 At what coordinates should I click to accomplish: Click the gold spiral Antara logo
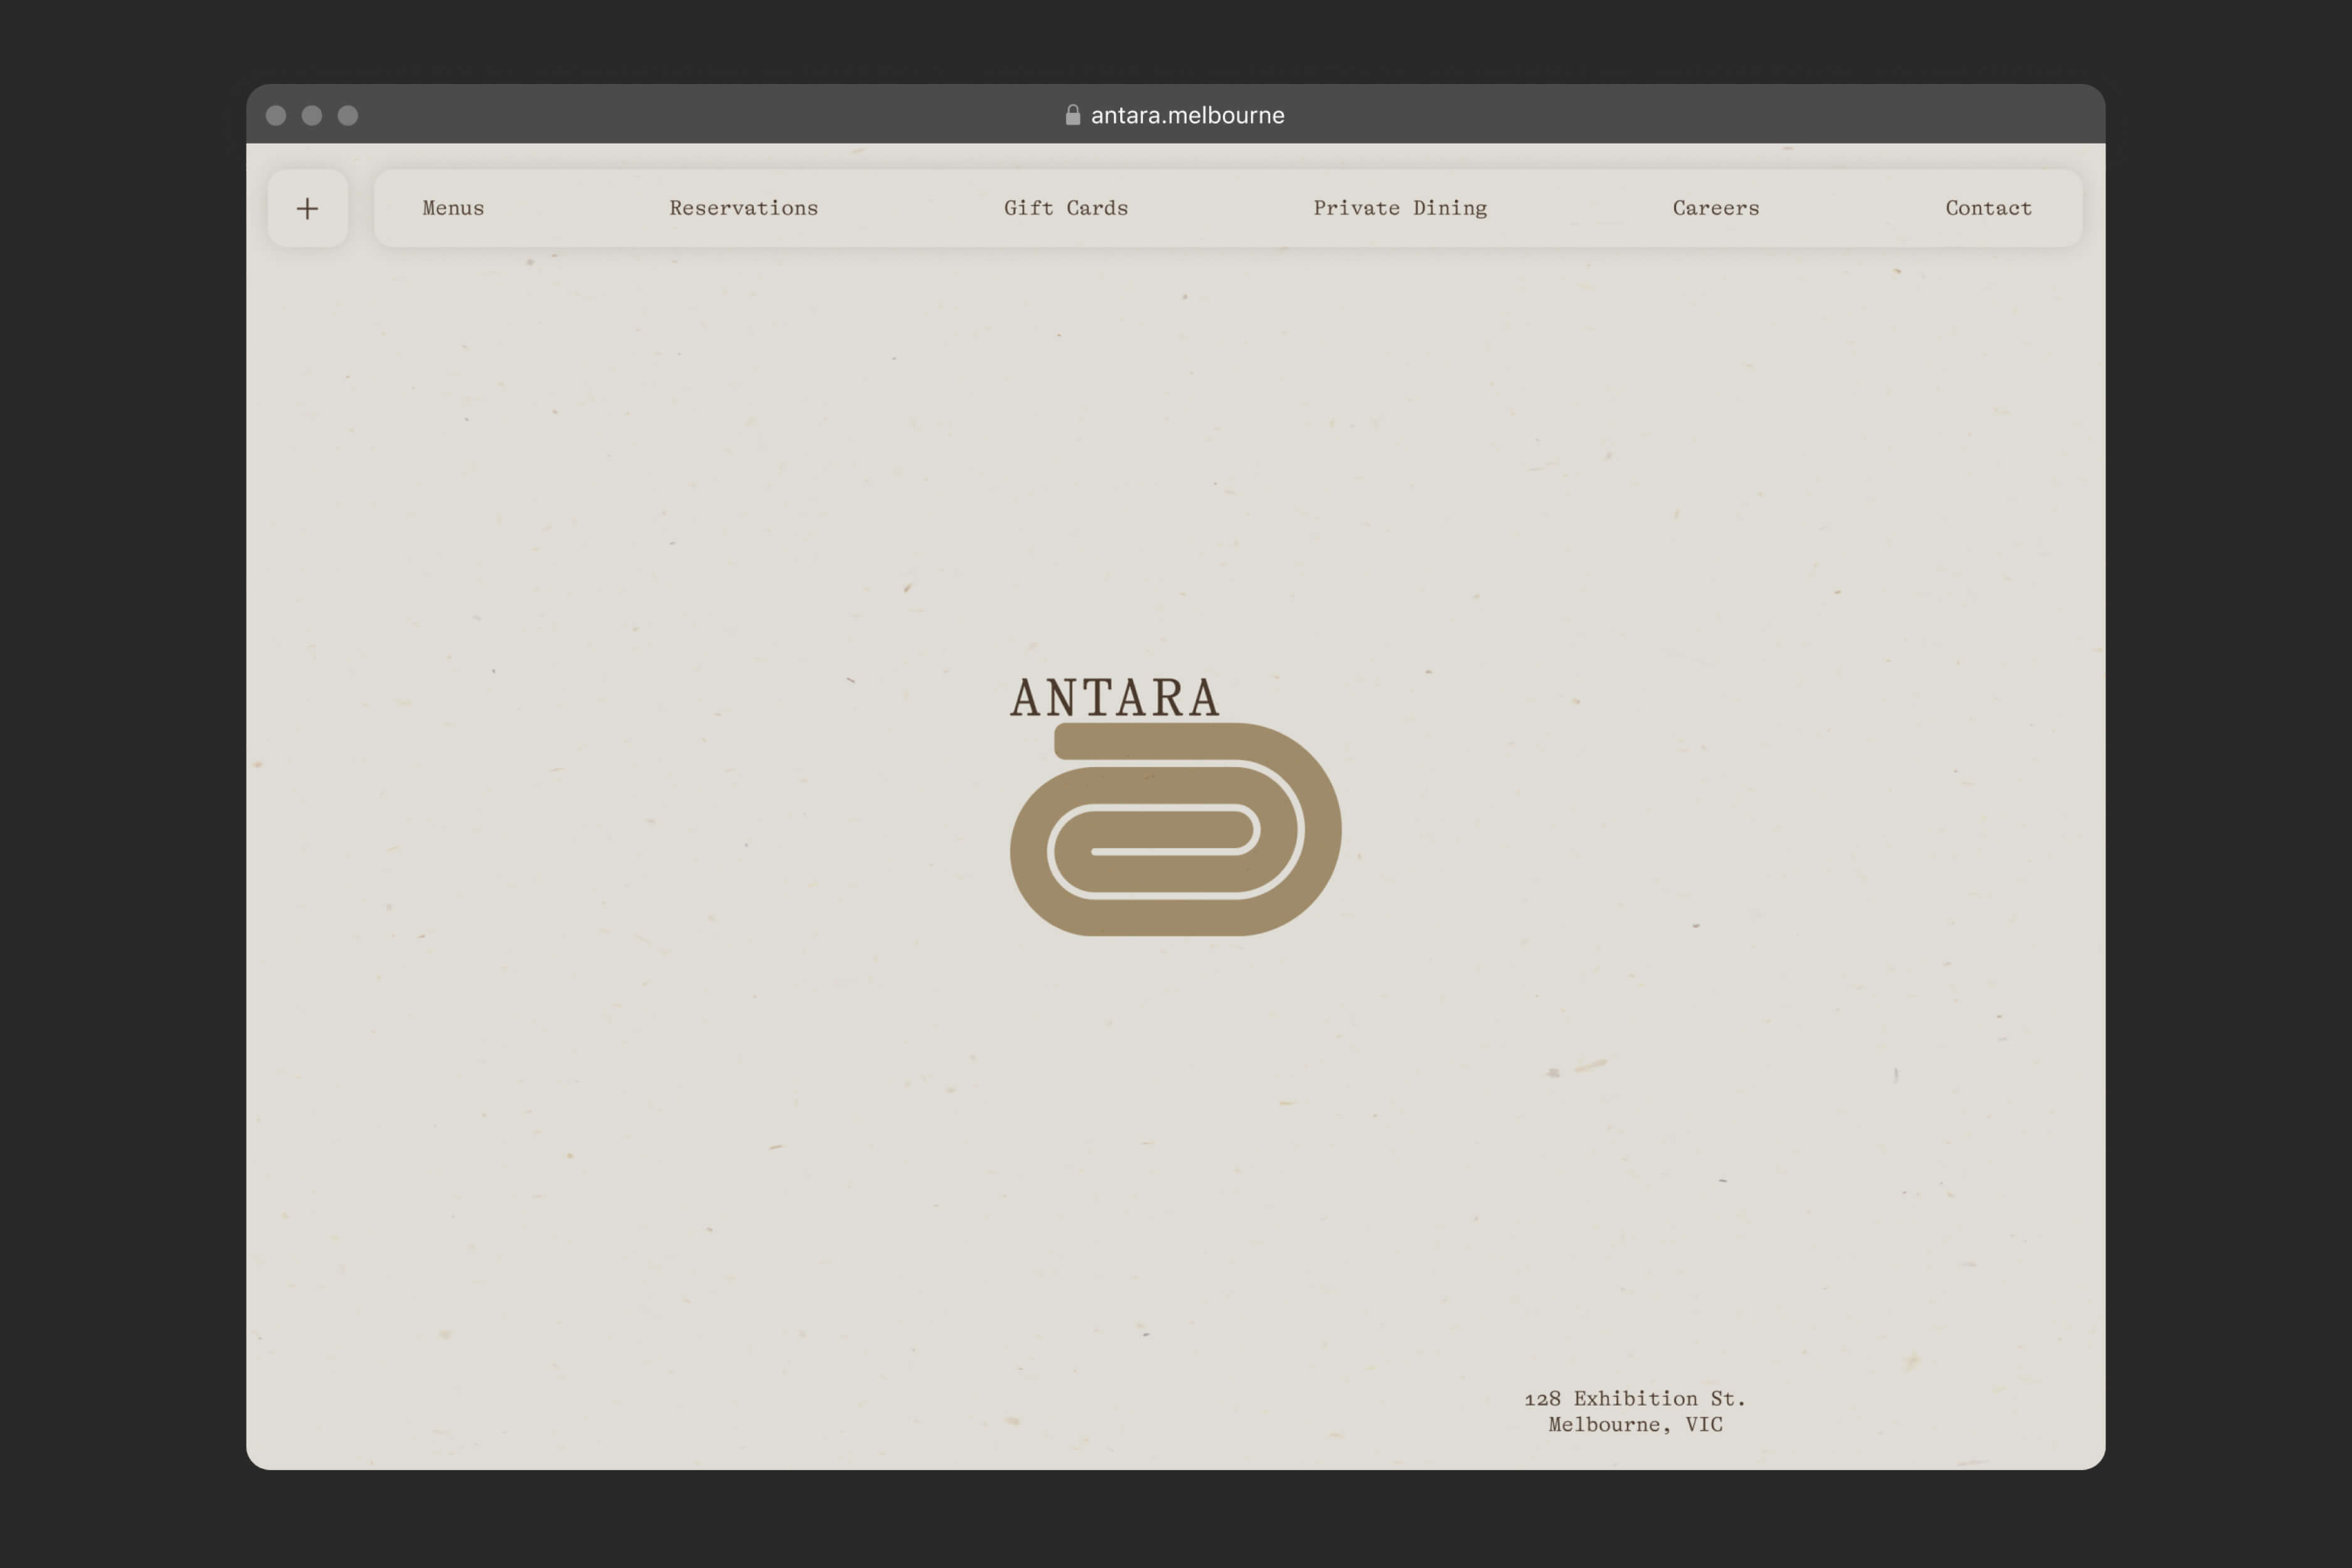1176,830
